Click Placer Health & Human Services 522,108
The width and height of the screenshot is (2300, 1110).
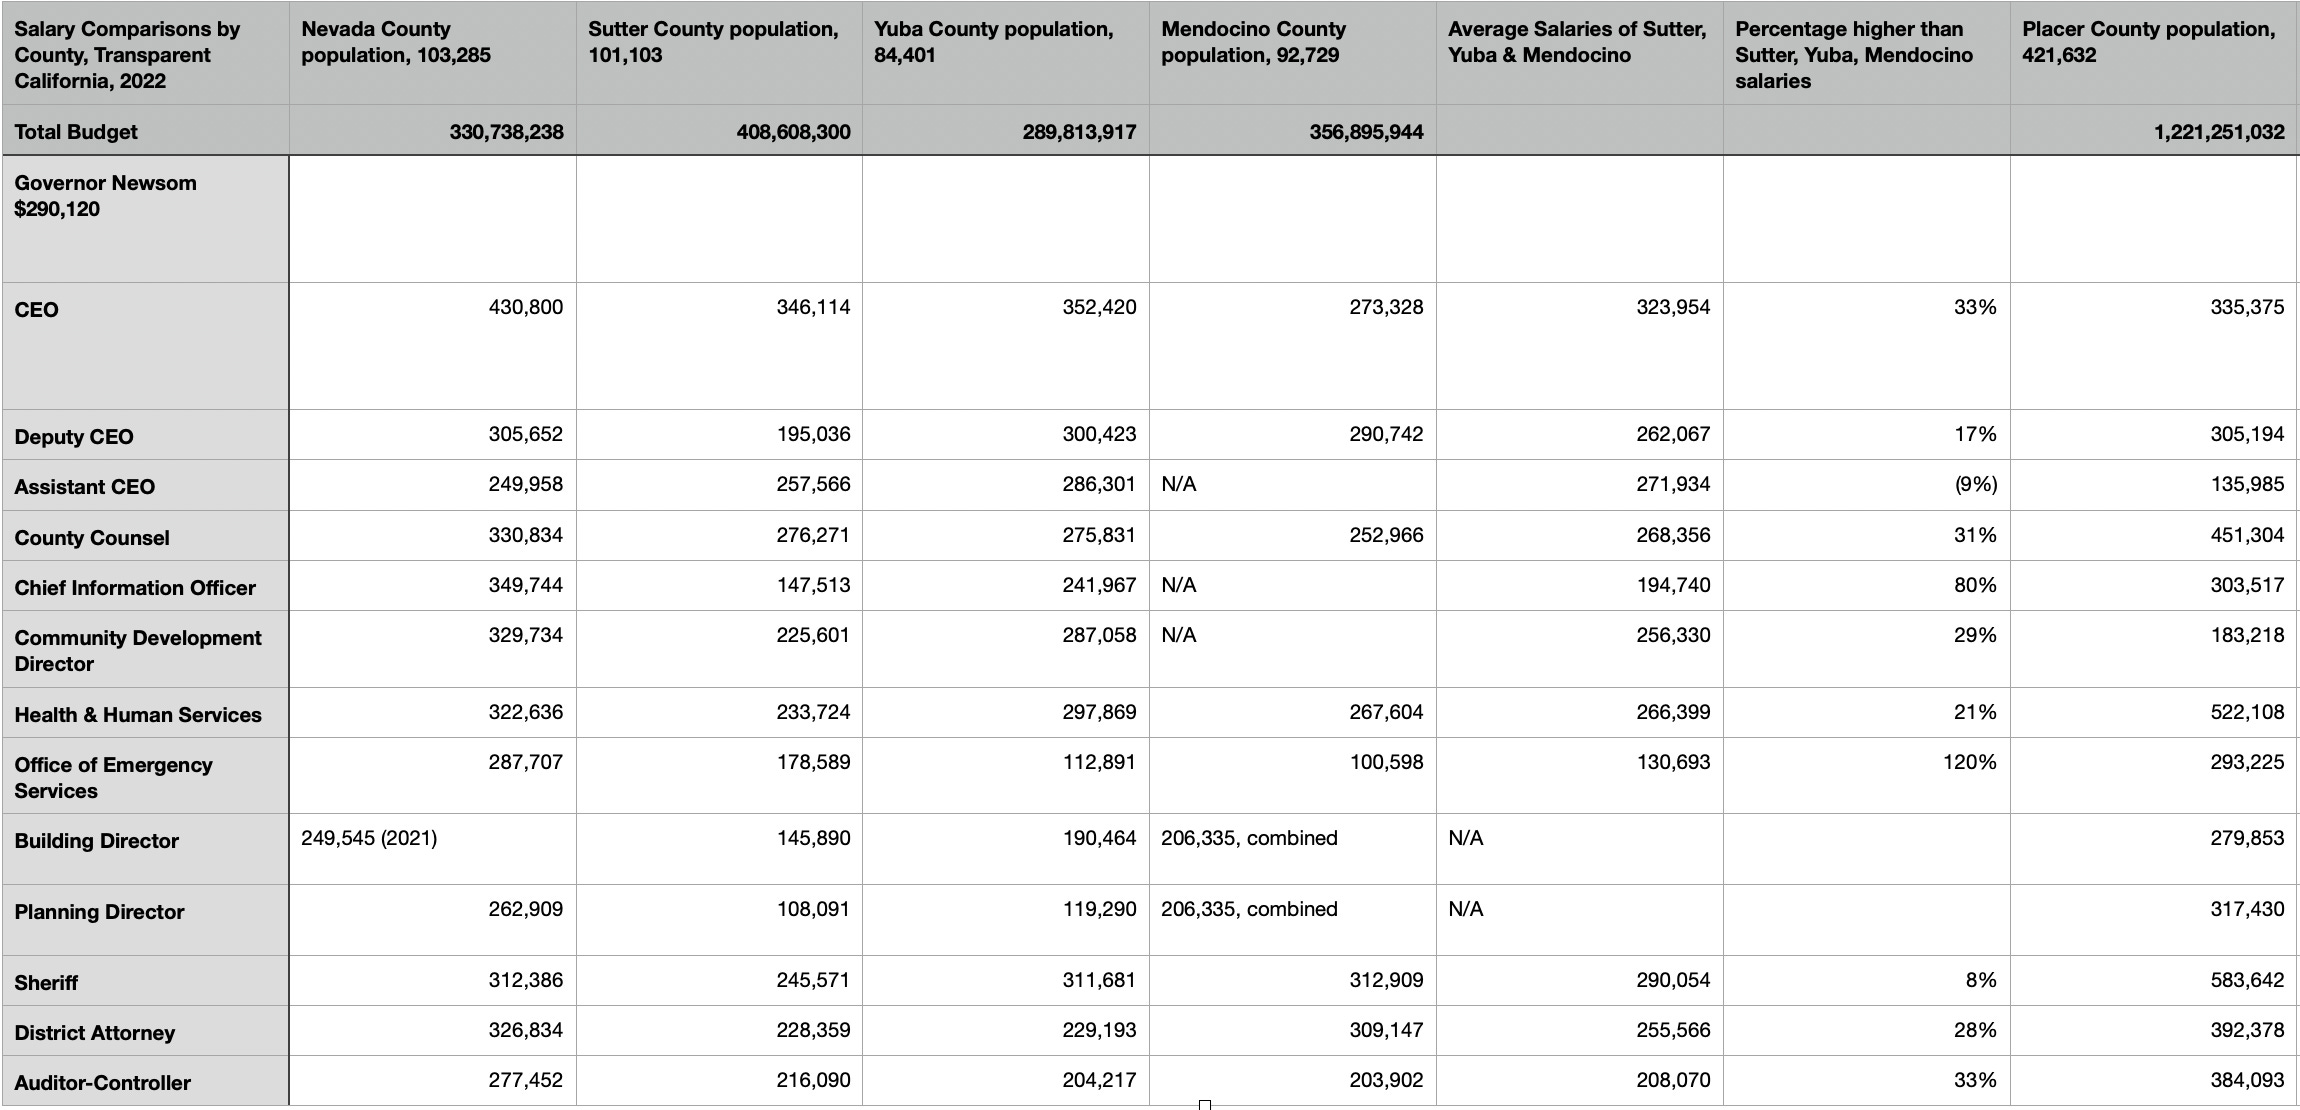click(2247, 712)
